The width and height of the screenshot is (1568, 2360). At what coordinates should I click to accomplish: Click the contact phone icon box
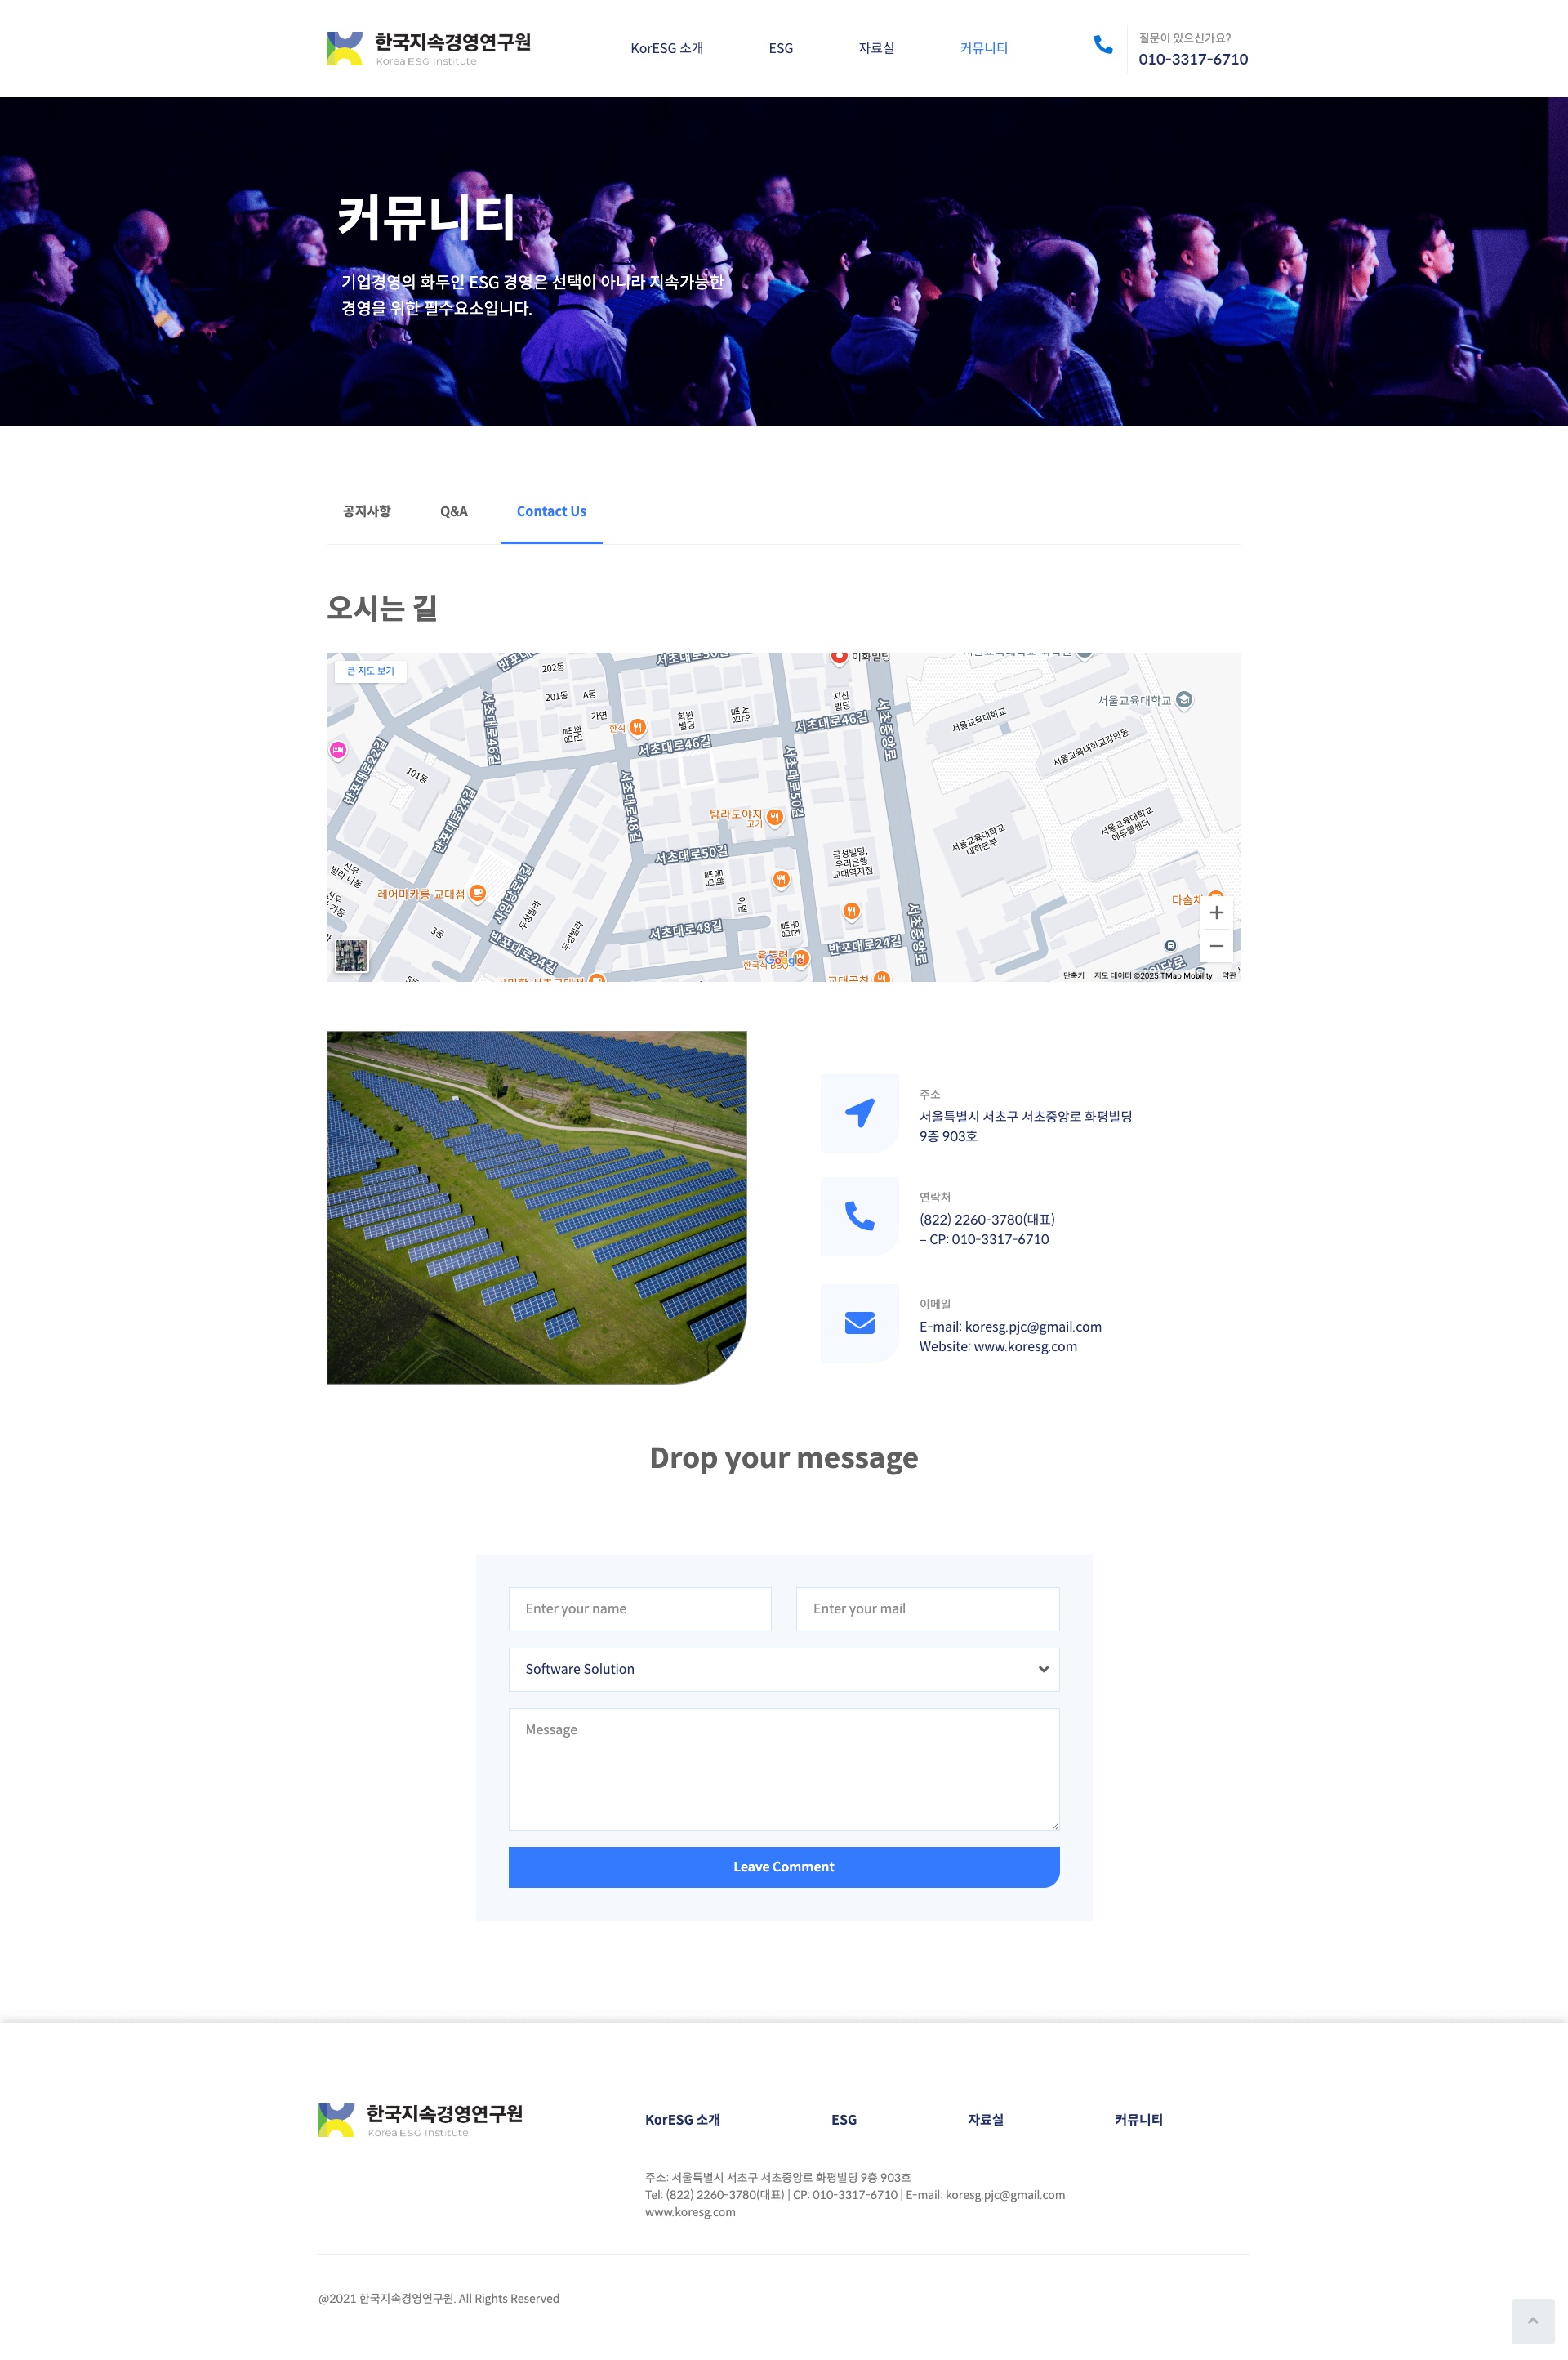click(859, 1216)
